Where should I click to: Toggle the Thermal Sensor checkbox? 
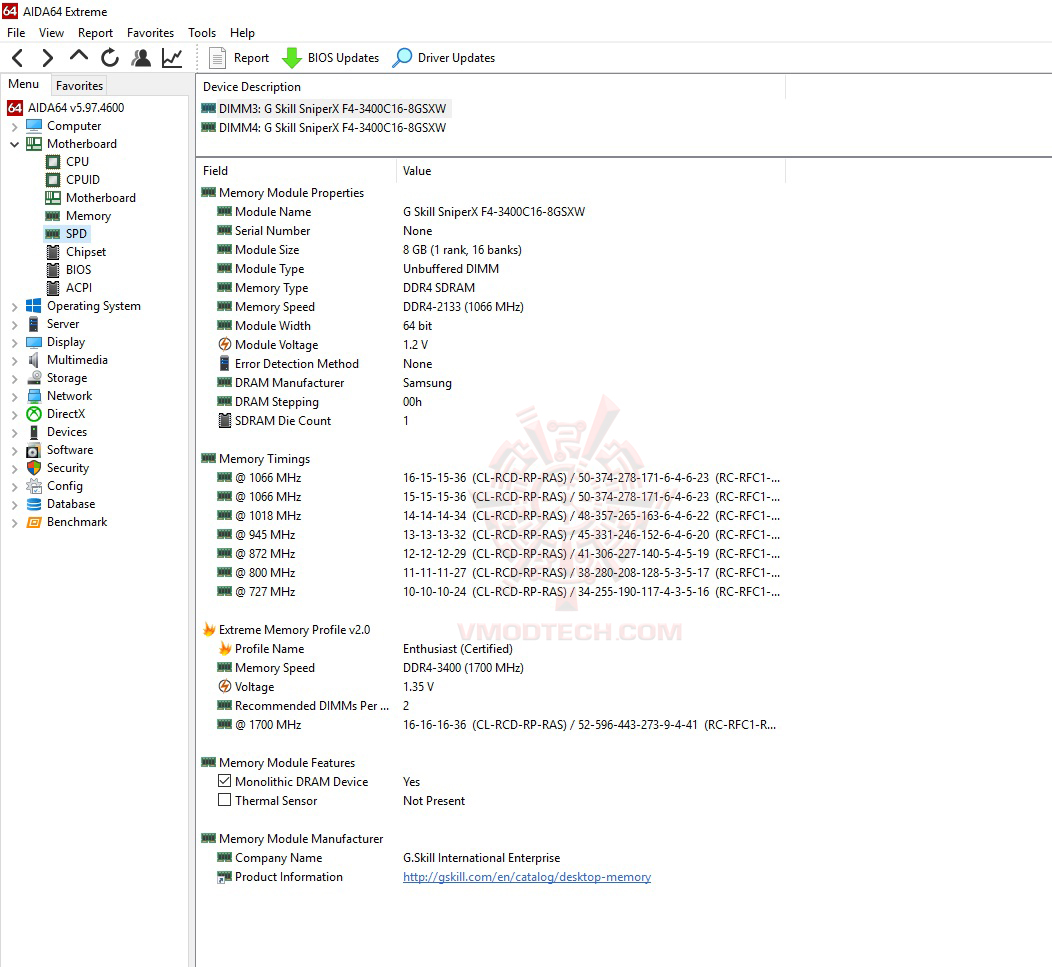point(225,800)
